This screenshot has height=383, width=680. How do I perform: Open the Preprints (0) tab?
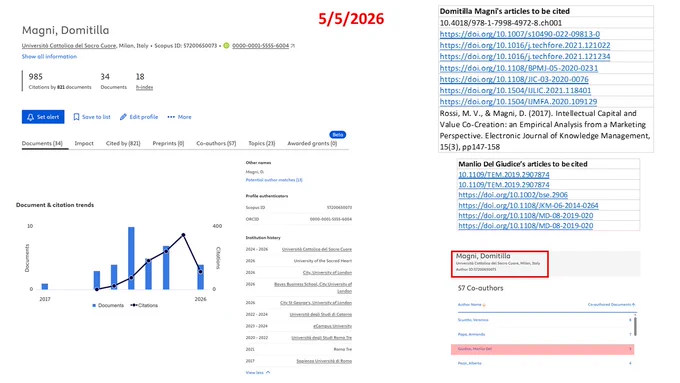coord(168,143)
